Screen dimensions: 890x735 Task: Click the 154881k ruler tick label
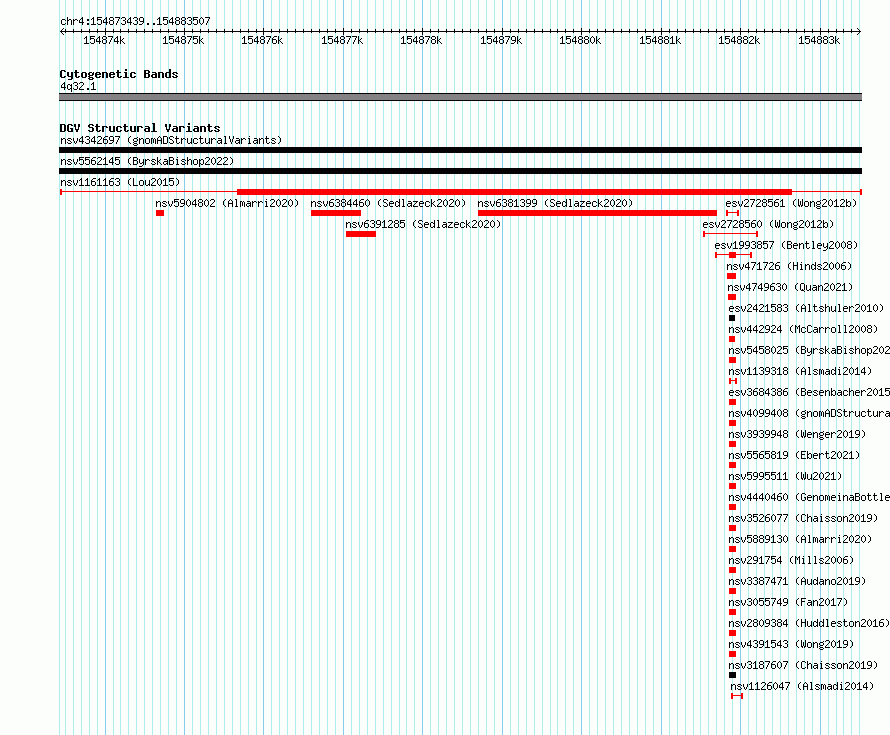pos(660,40)
